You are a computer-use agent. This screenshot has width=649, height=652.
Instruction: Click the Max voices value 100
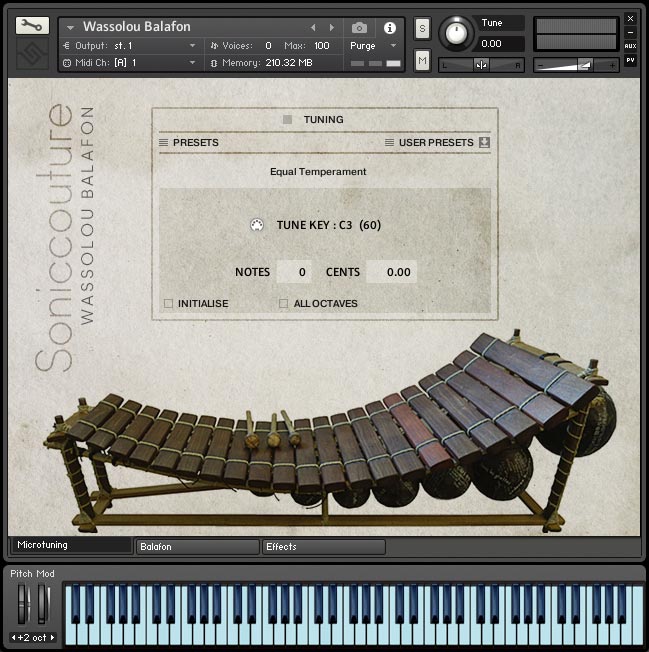[x=322, y=46]
